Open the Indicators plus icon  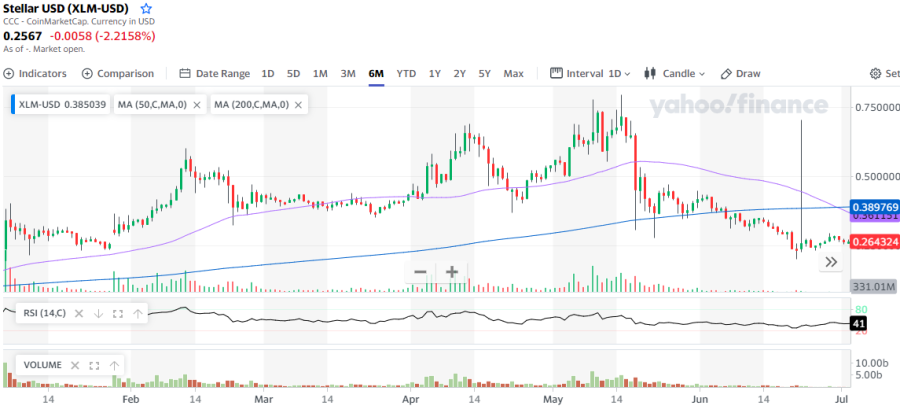click(9, 73)
